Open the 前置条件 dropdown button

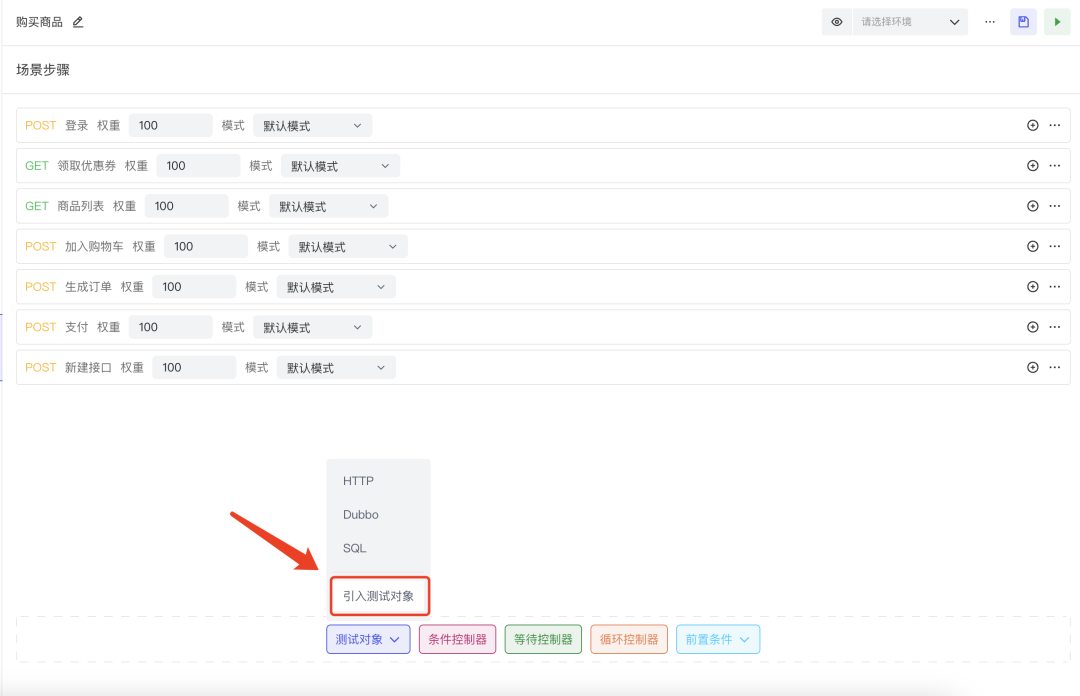tap(718, 639)
